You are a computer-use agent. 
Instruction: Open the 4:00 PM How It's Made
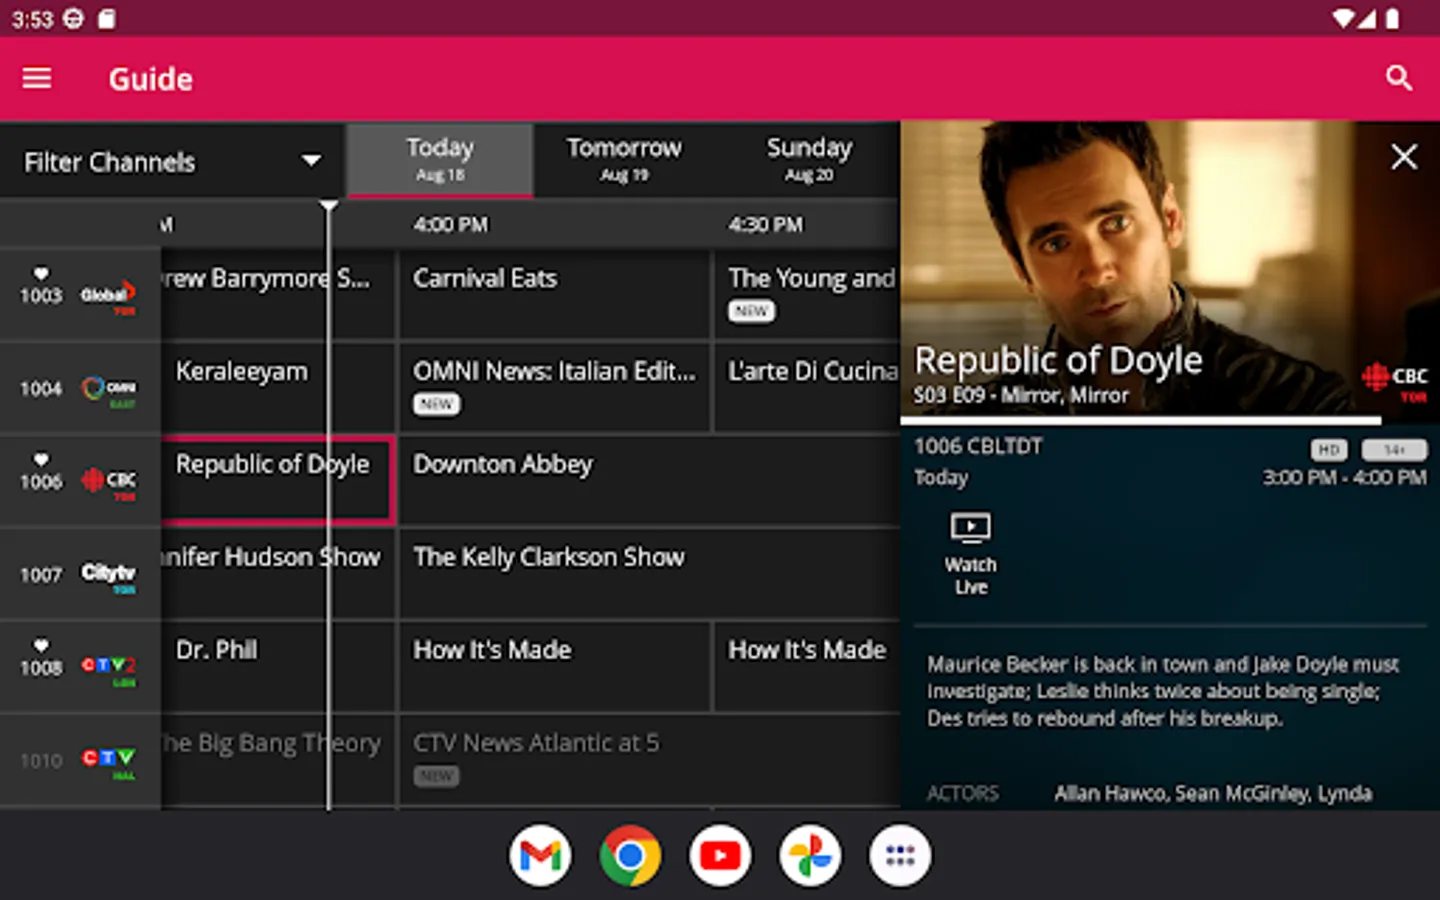coord(555,666)
